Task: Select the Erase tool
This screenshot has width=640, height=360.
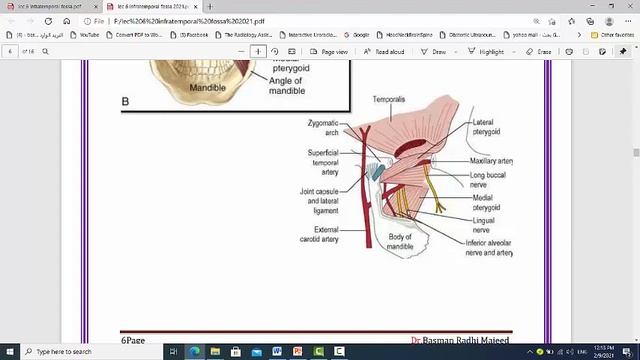Action: pos(539,52)
